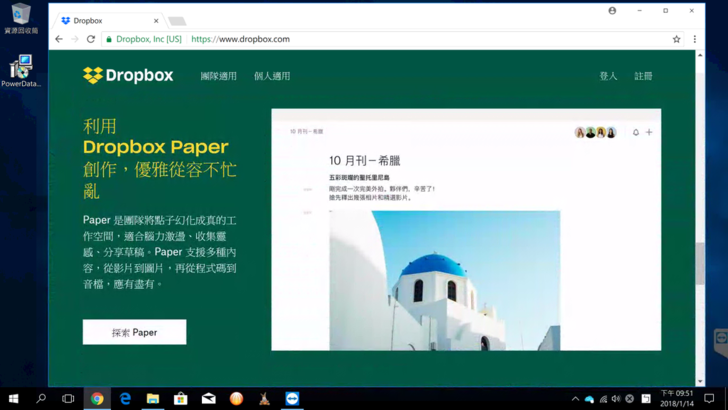The width and height of the screenshot is (728, 410).
Task: Open a new browser tab
Action: coord(177,21)
